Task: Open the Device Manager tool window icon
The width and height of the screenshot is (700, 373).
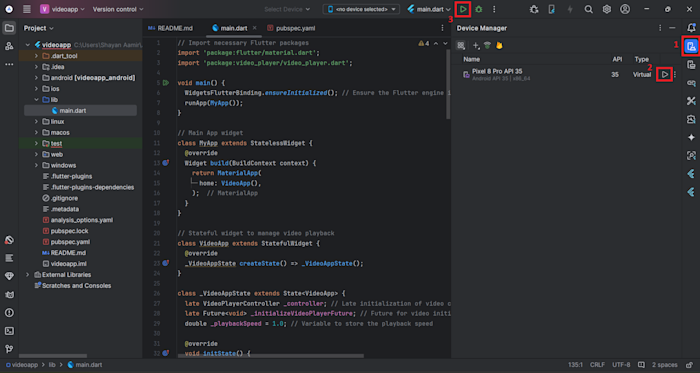Action: (x=691, y=46)
